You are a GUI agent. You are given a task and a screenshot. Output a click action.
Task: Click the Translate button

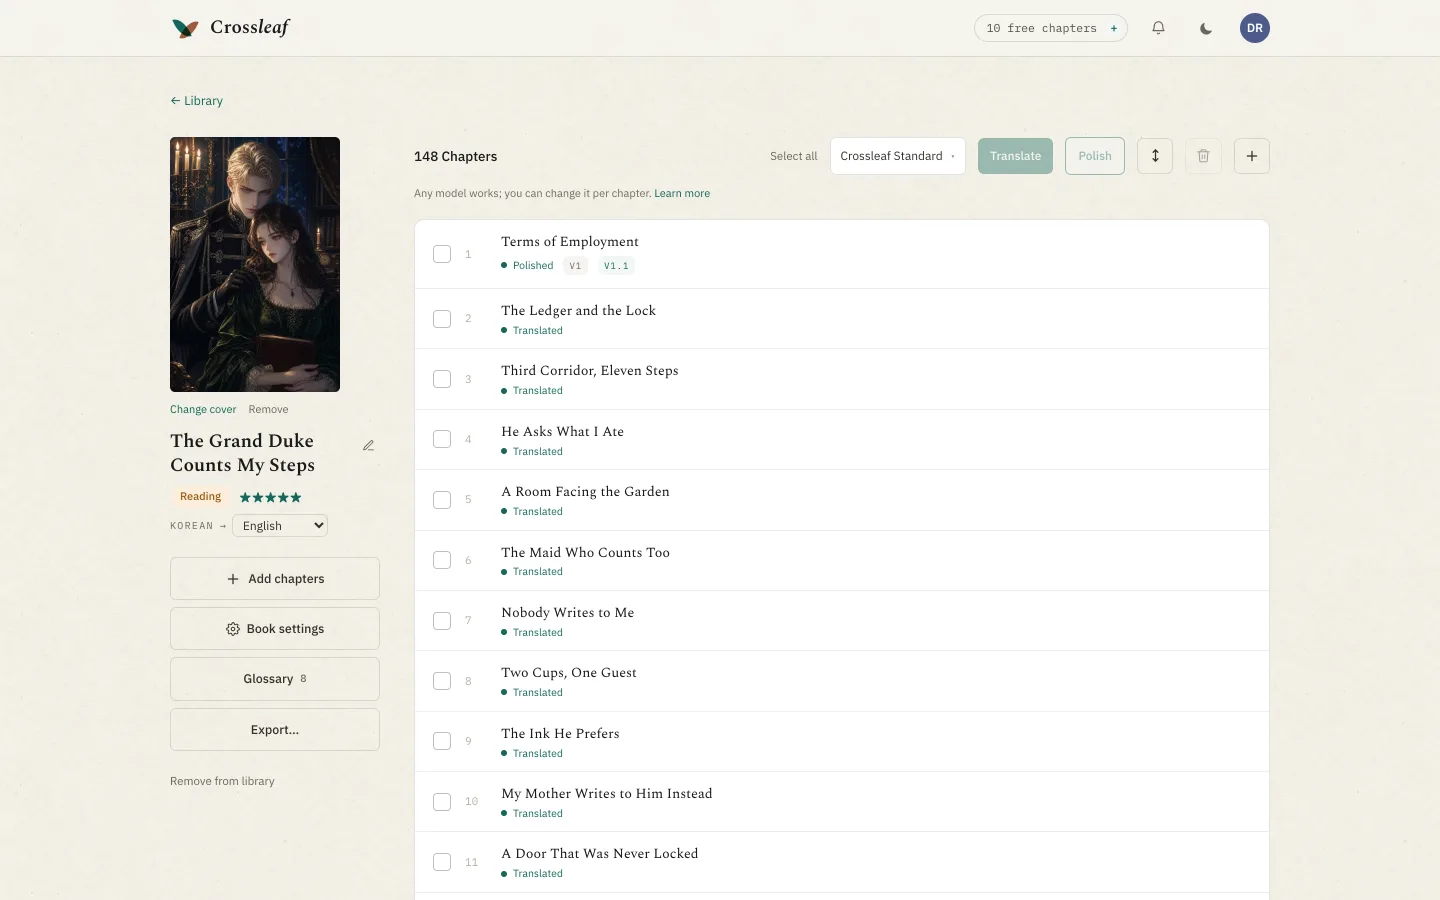[x=1015, y=156]
